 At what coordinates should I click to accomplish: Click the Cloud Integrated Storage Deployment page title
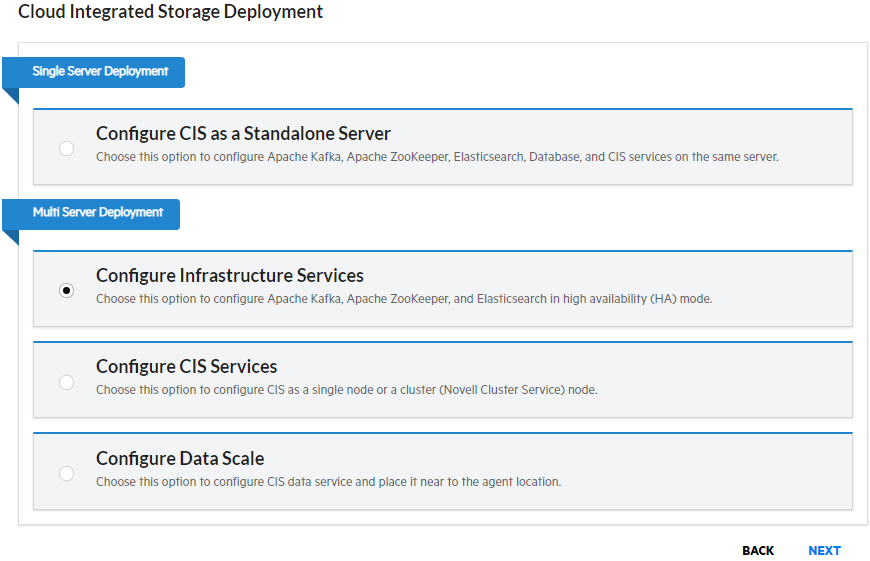tap(171, 13)
